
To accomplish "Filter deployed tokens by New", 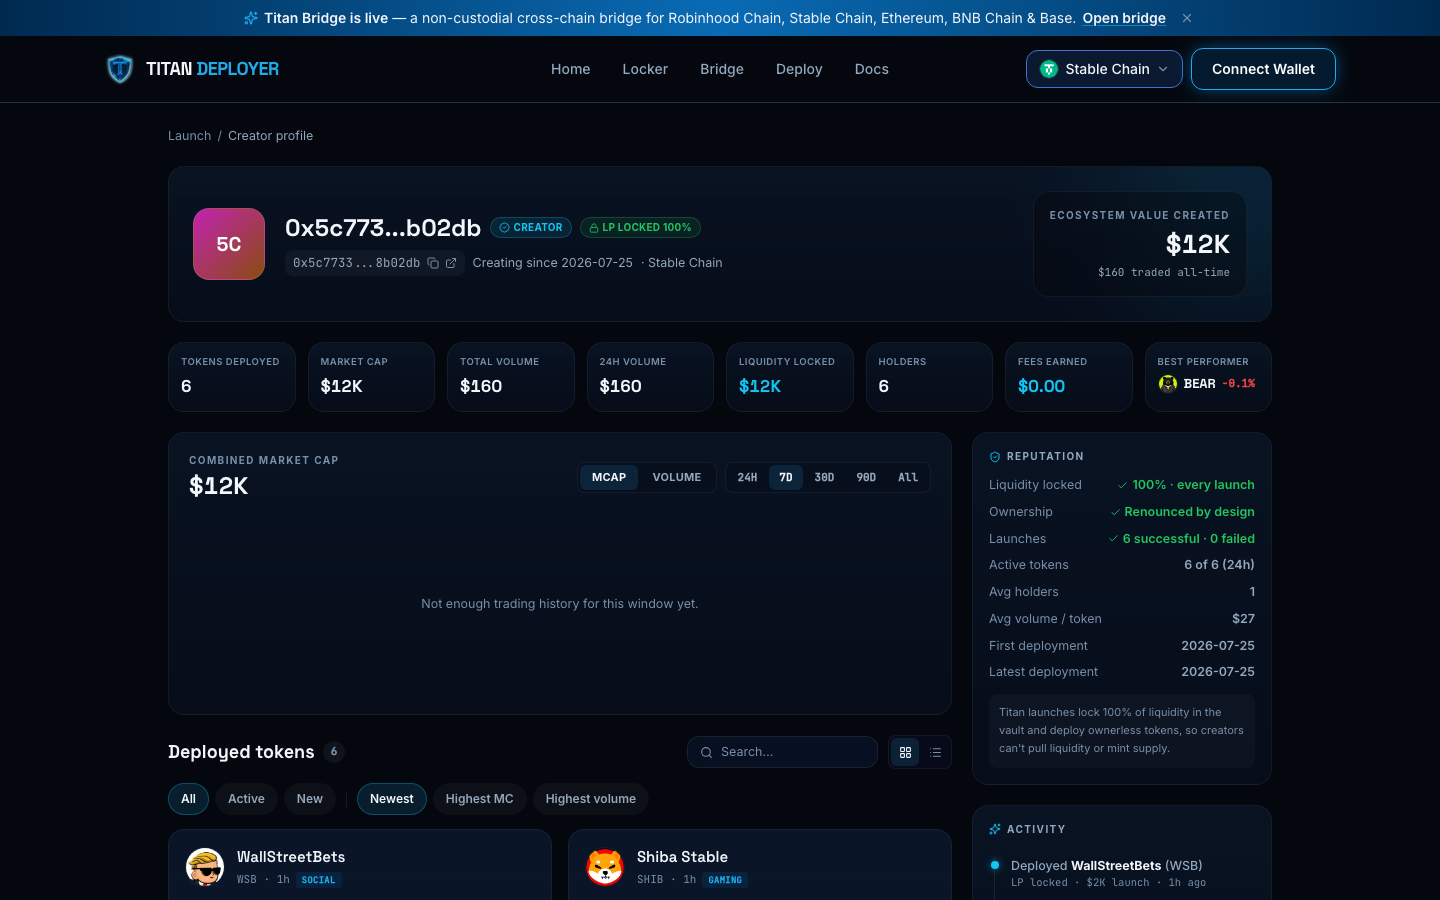I will (x=310, y=799).
